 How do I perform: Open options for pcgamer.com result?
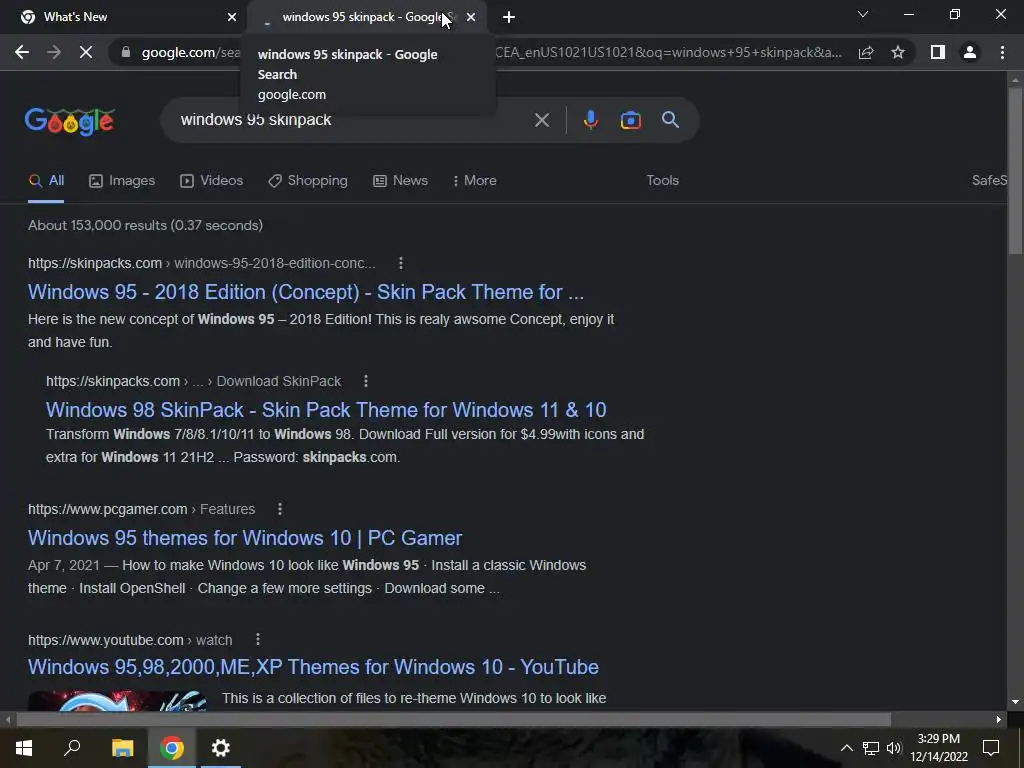click(280, 509)
